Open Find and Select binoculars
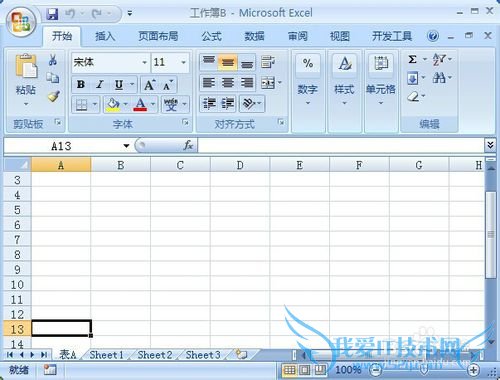The height and width of the screenshot is (380, 500). coord(439,78)
